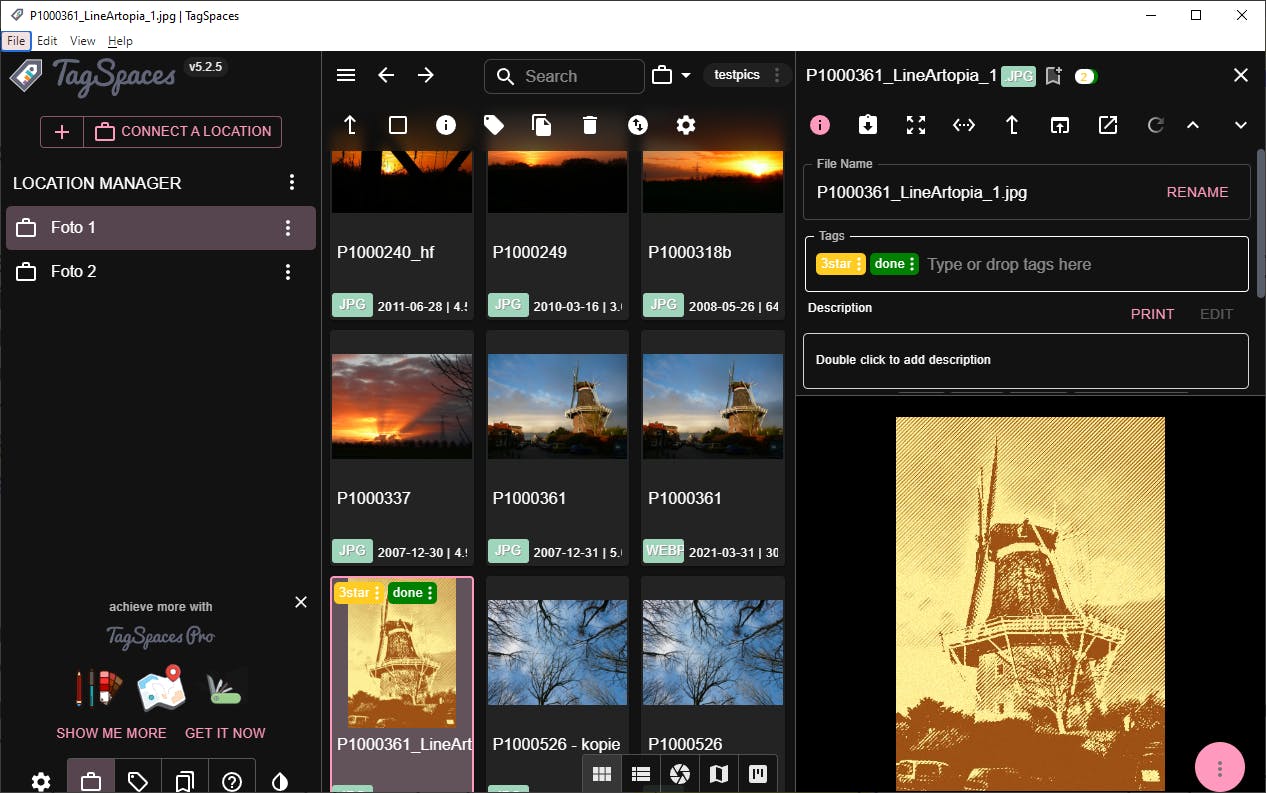Add bookmark for the opened file
This screenshot has height=793, width=1266.
[1053, 76]
